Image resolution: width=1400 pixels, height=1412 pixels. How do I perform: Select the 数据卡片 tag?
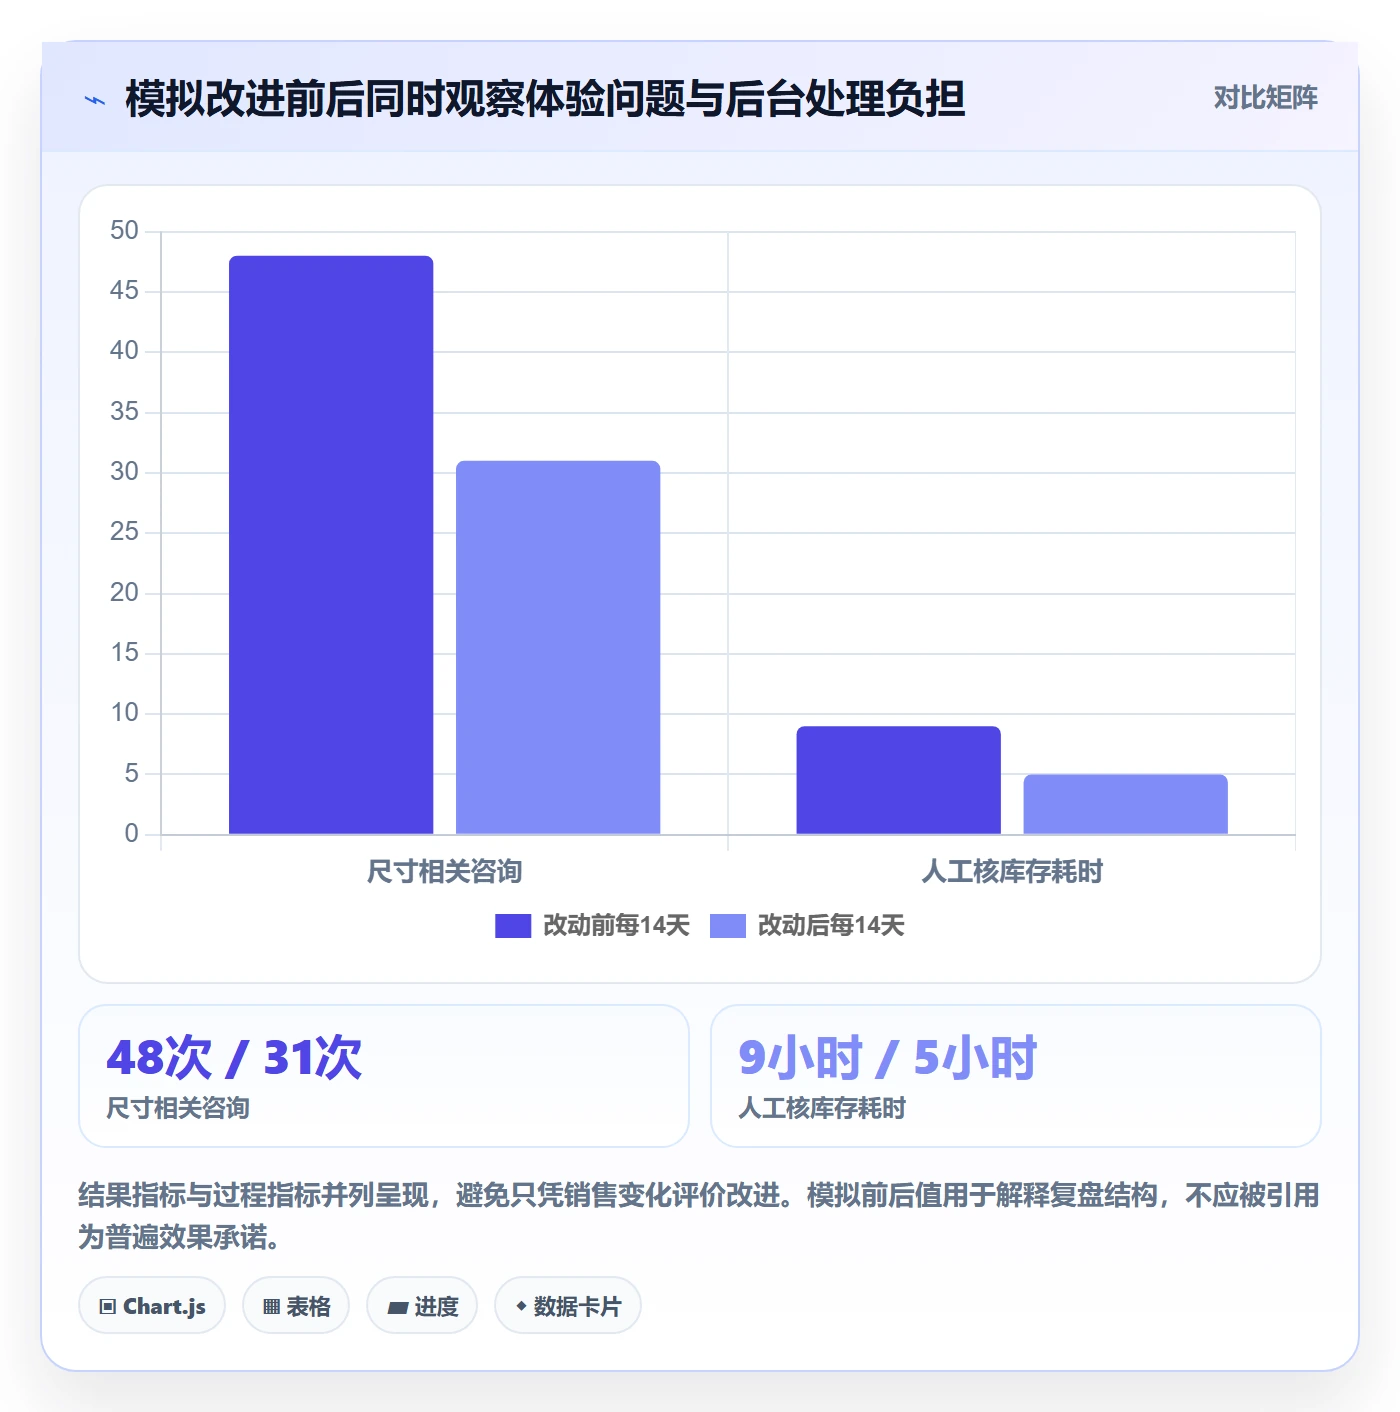(568, 1306)
